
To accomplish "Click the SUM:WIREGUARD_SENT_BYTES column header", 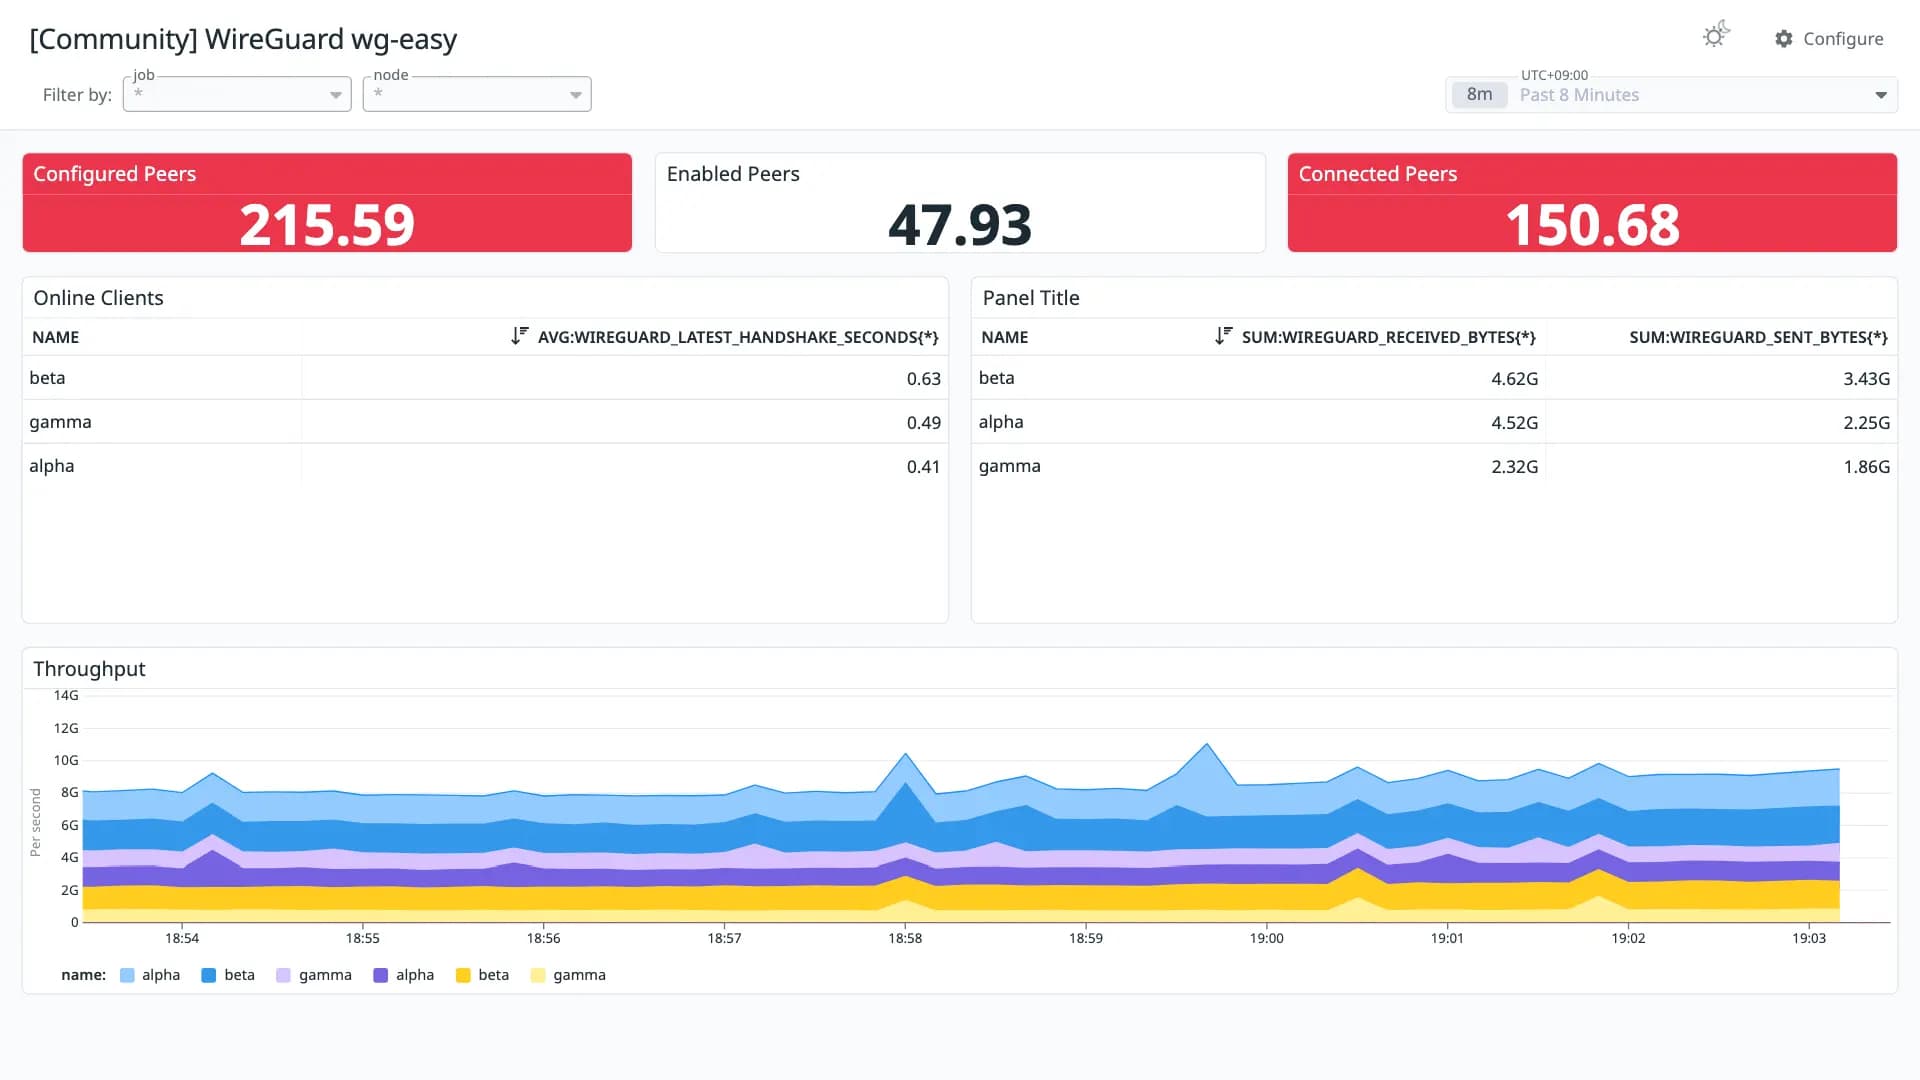I will tap(1758, 337).
